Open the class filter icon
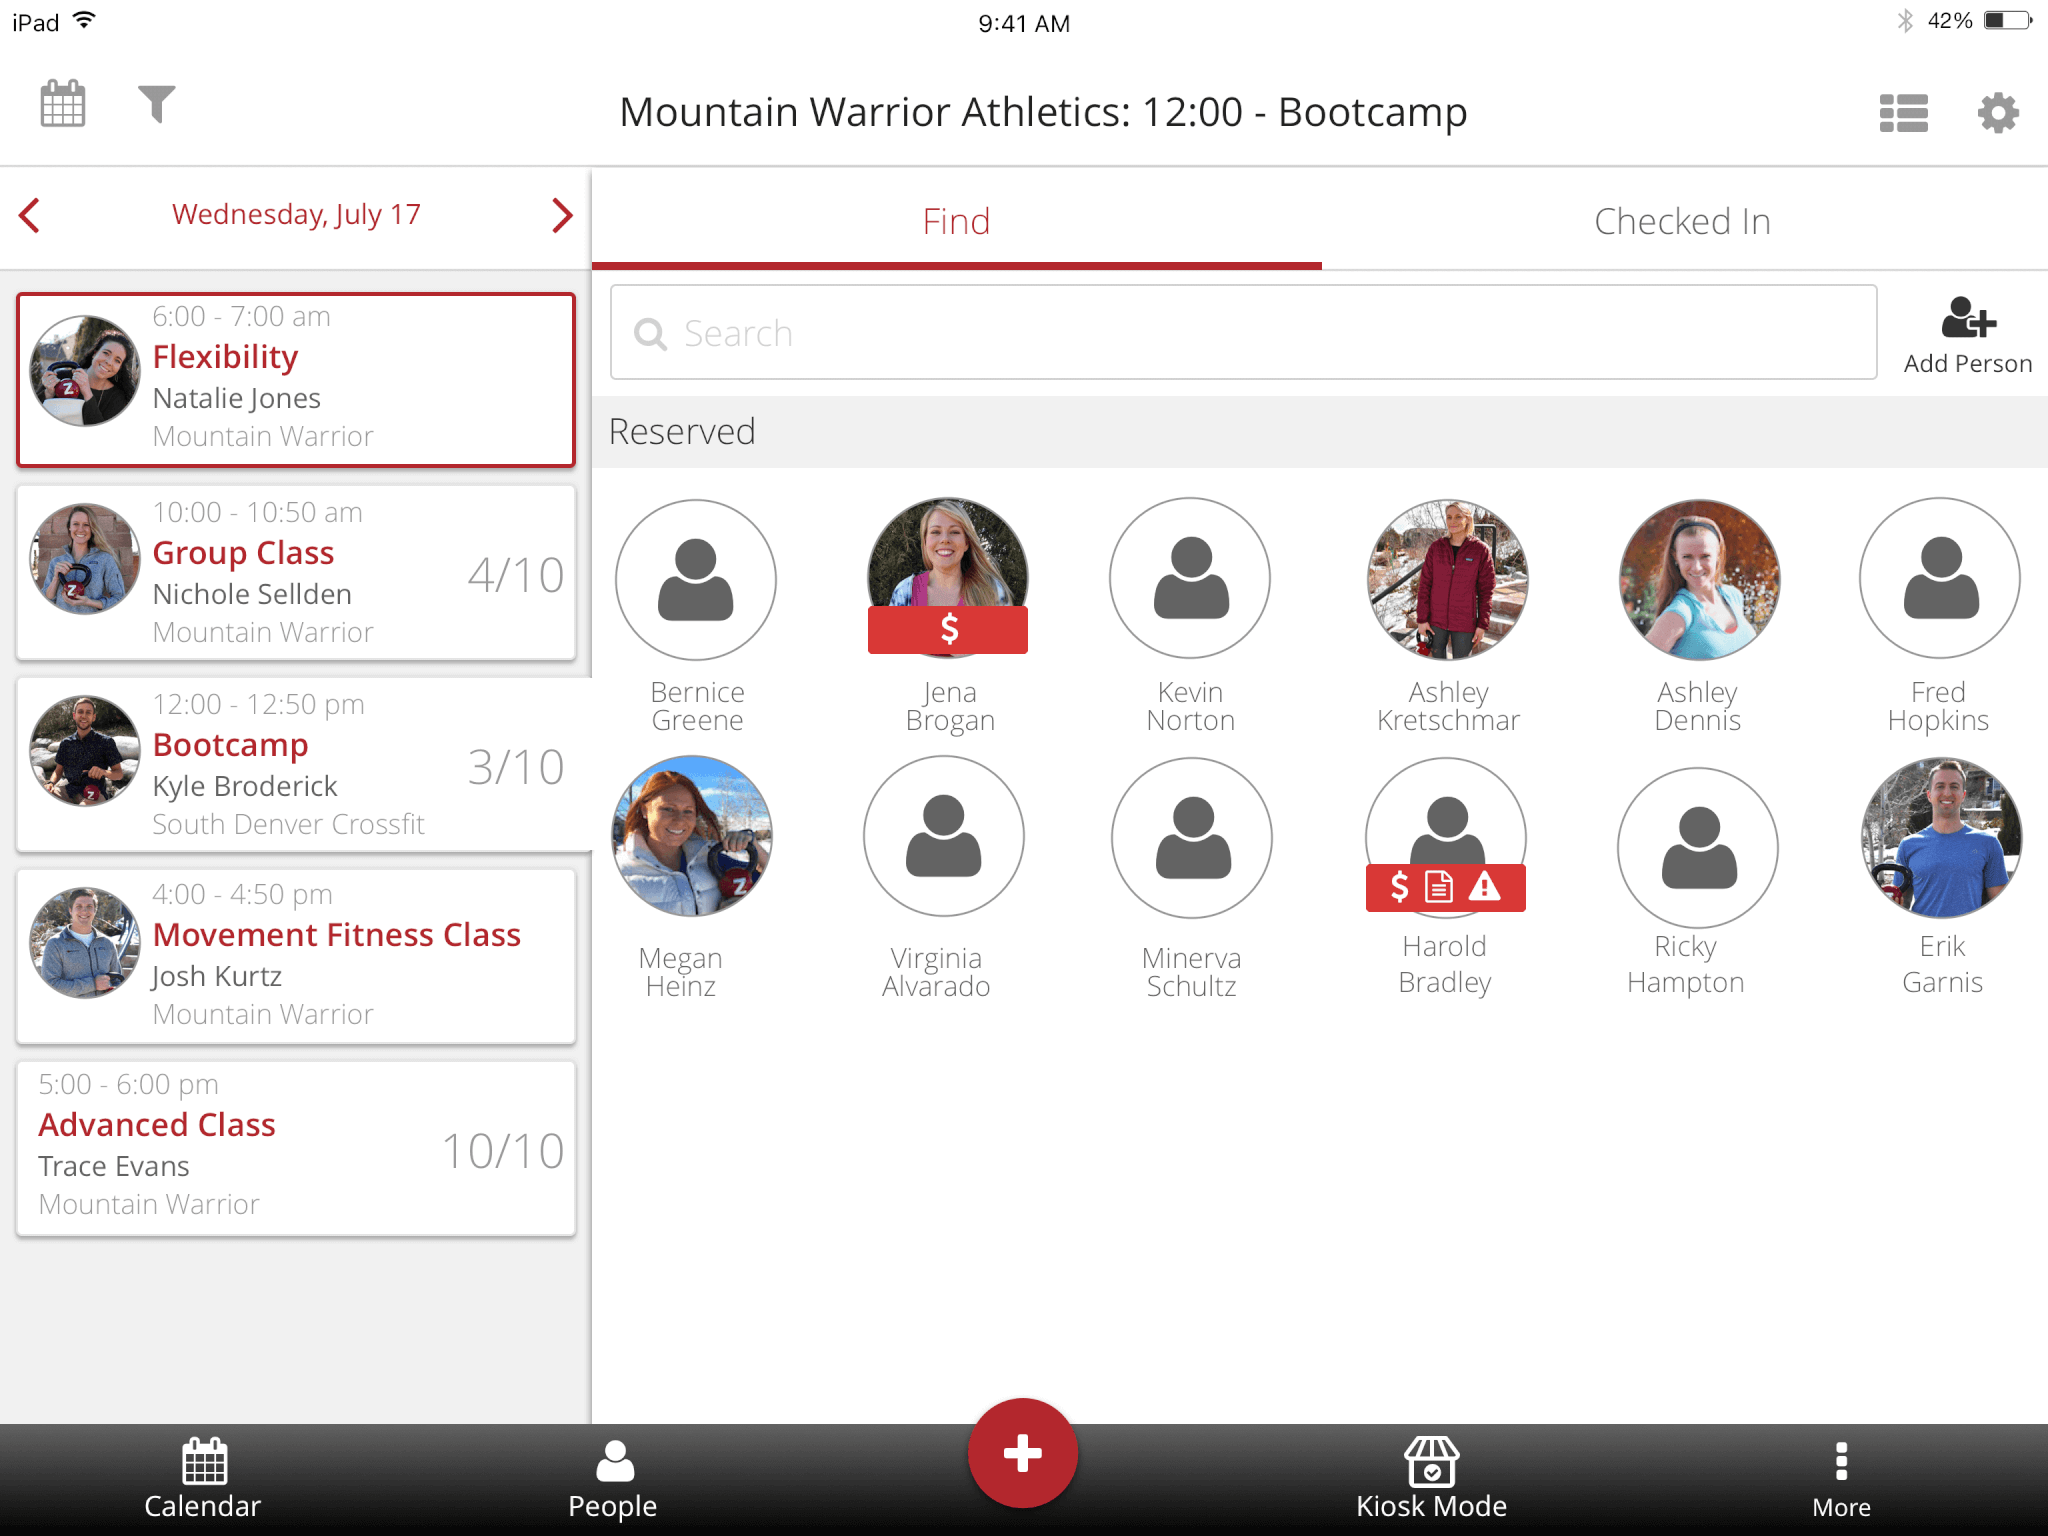Viewport: 2048px width, 1536px height. [x=158, y=104]
